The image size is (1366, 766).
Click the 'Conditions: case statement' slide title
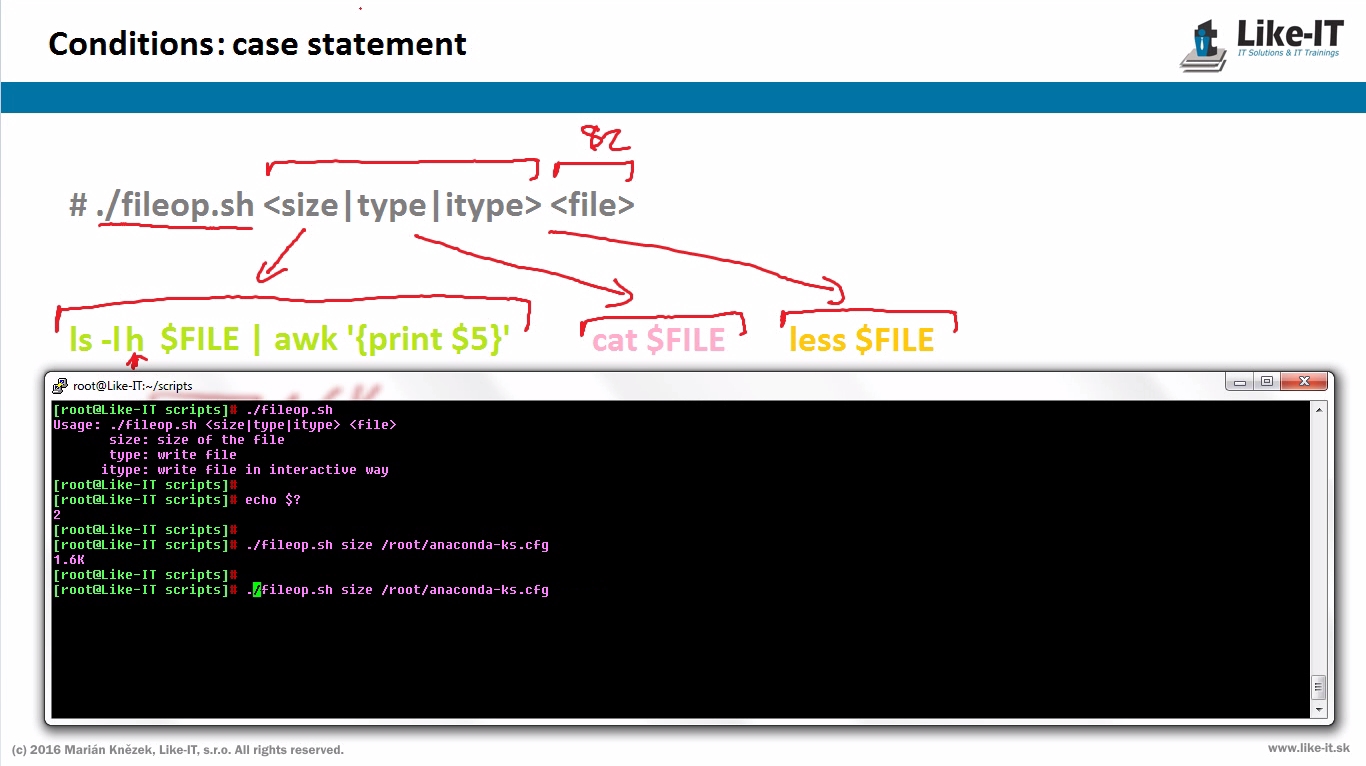[257, 44]
